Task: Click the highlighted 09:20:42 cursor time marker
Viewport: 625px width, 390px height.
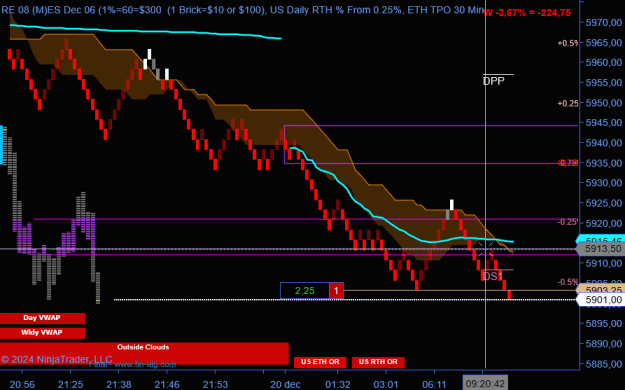Action: 485,383
